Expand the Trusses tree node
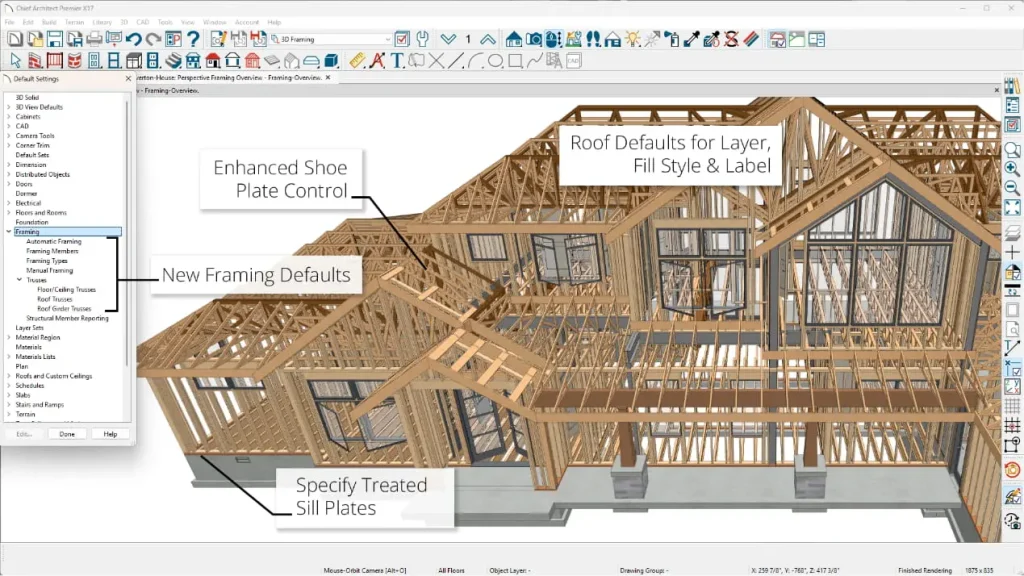 coord(19,278)
